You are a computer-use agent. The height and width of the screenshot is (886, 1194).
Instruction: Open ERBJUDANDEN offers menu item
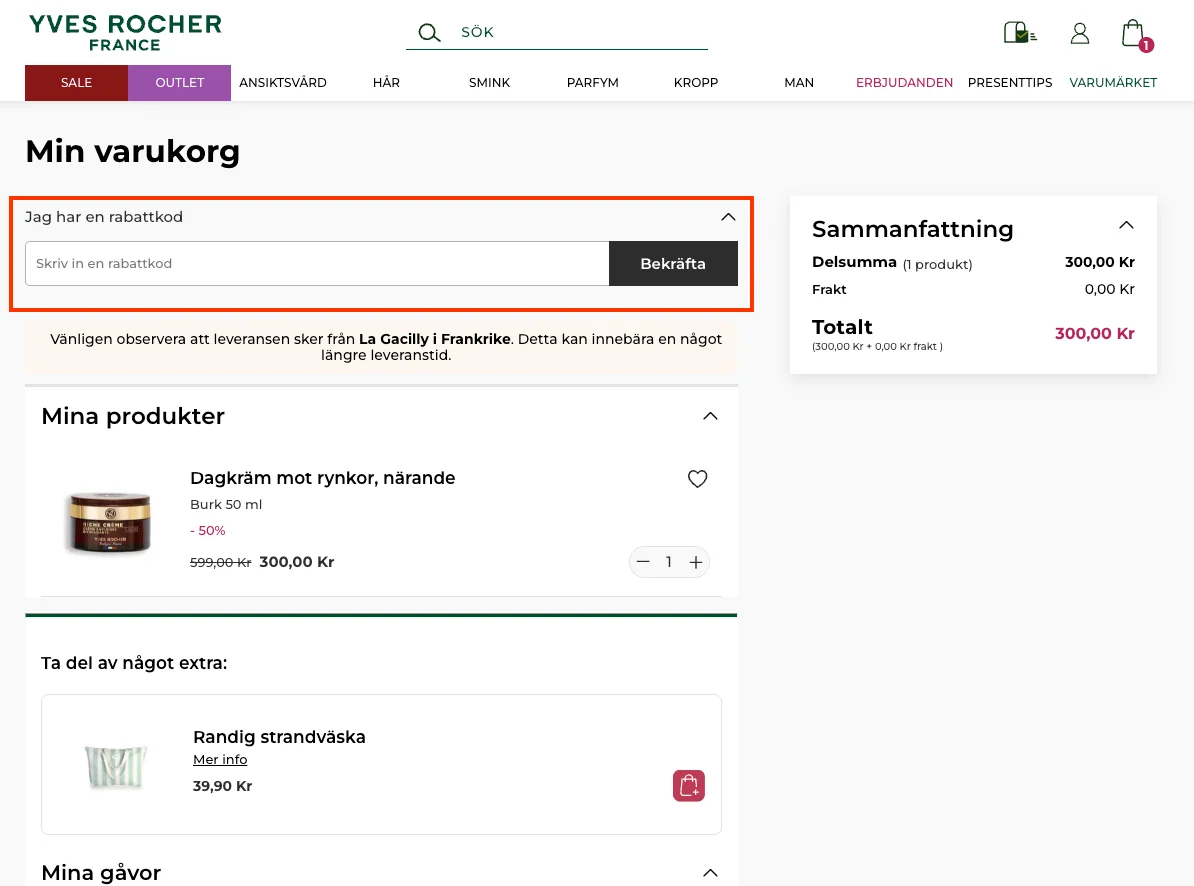904,82
